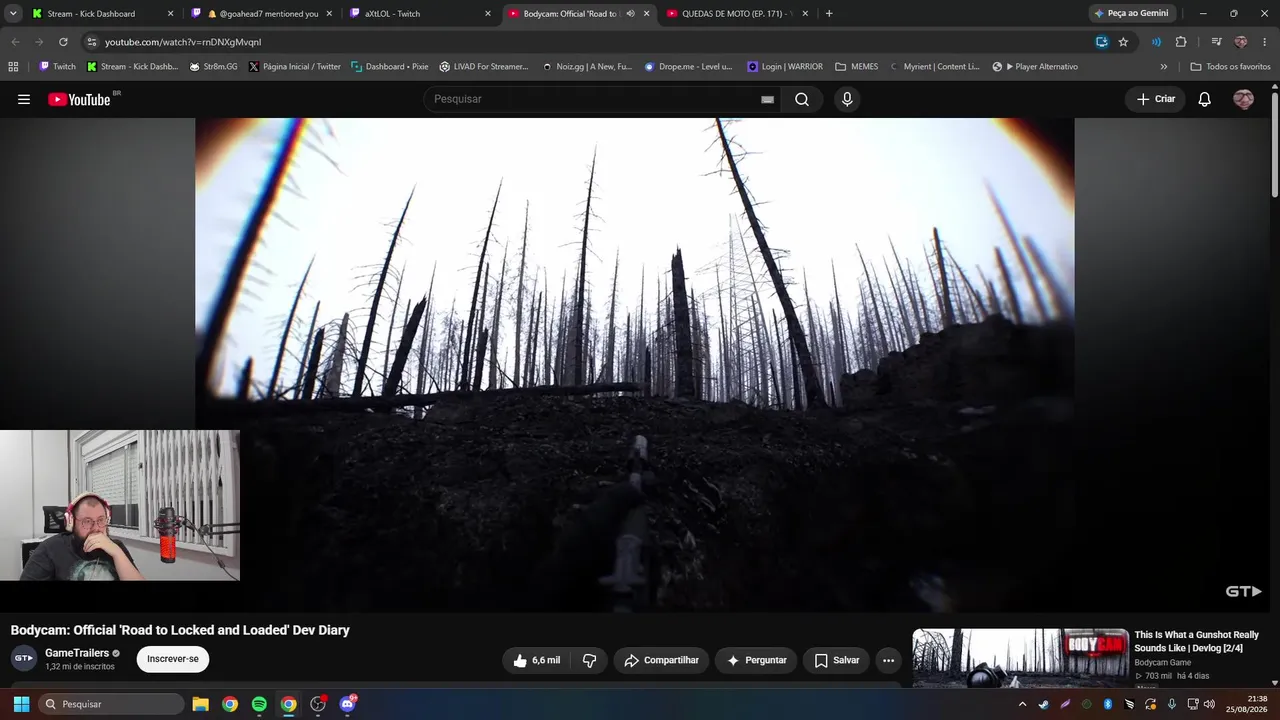Click the Chrome address bar URL
Image resolution: width=1280 pixels, height=720 pixels.
coord(183,42)
